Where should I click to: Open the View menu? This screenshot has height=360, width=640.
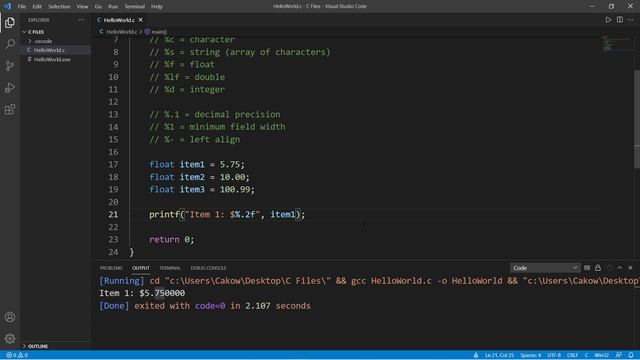click(x=82, y=6)
